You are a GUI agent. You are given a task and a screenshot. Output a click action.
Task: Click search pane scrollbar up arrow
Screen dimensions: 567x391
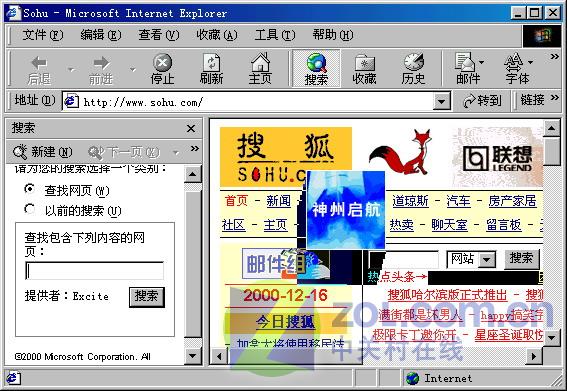coord(193,175)
